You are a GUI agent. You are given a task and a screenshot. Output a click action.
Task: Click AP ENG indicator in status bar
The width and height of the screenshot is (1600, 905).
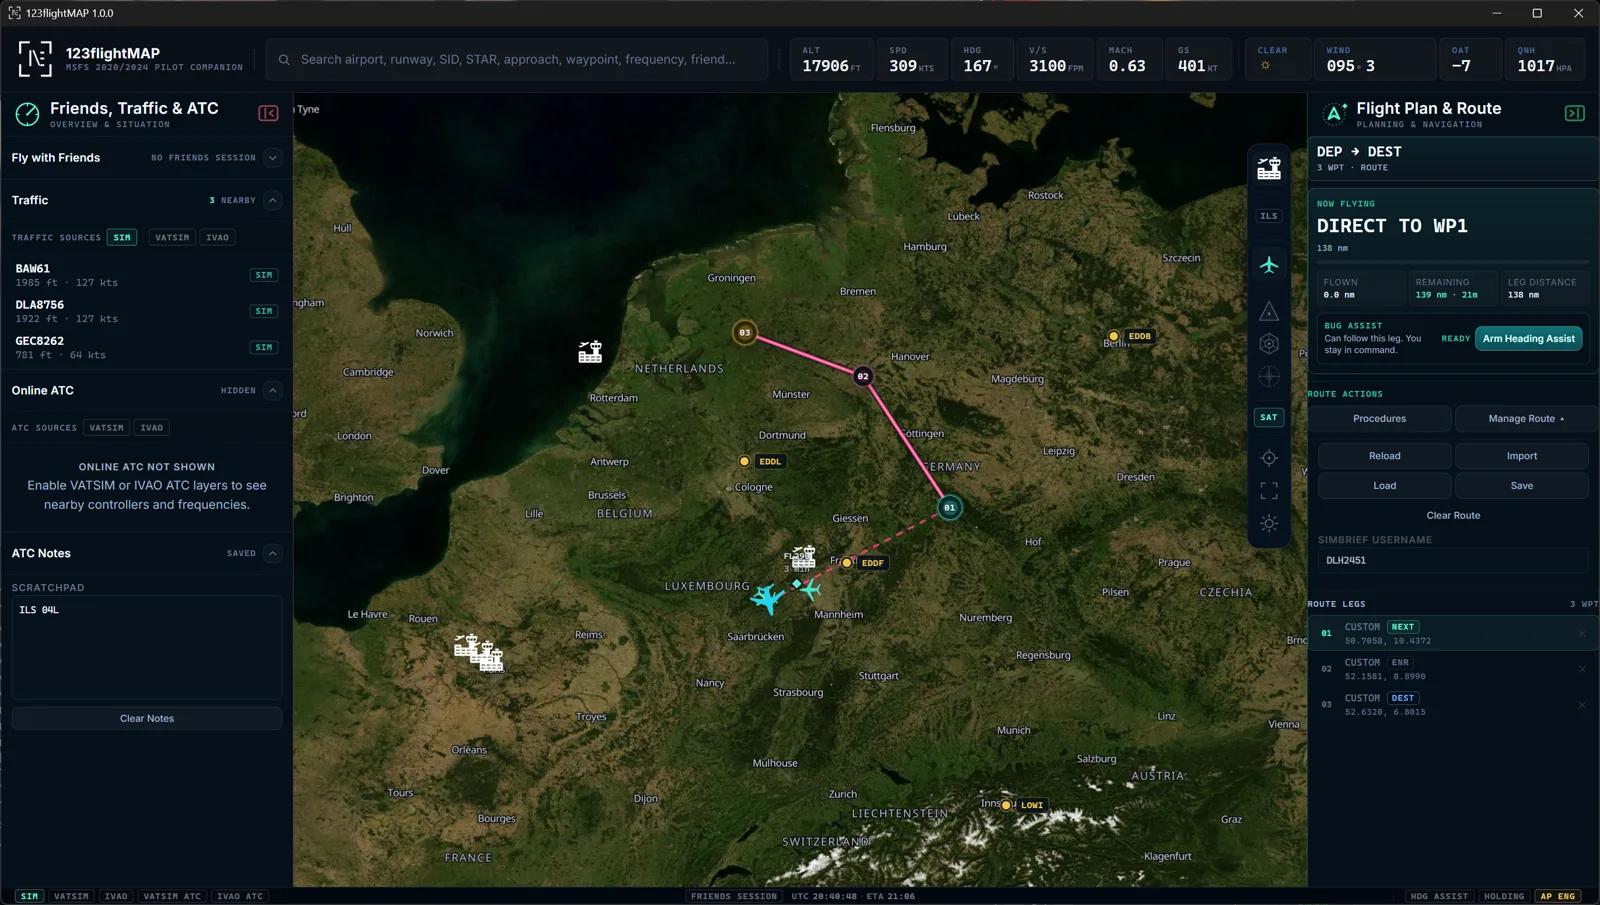click(1558, 896)
